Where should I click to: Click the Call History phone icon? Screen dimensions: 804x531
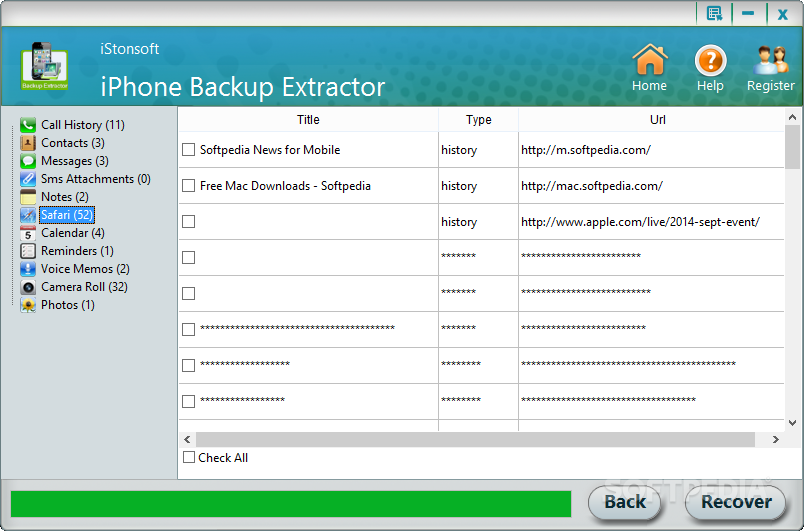28,125
